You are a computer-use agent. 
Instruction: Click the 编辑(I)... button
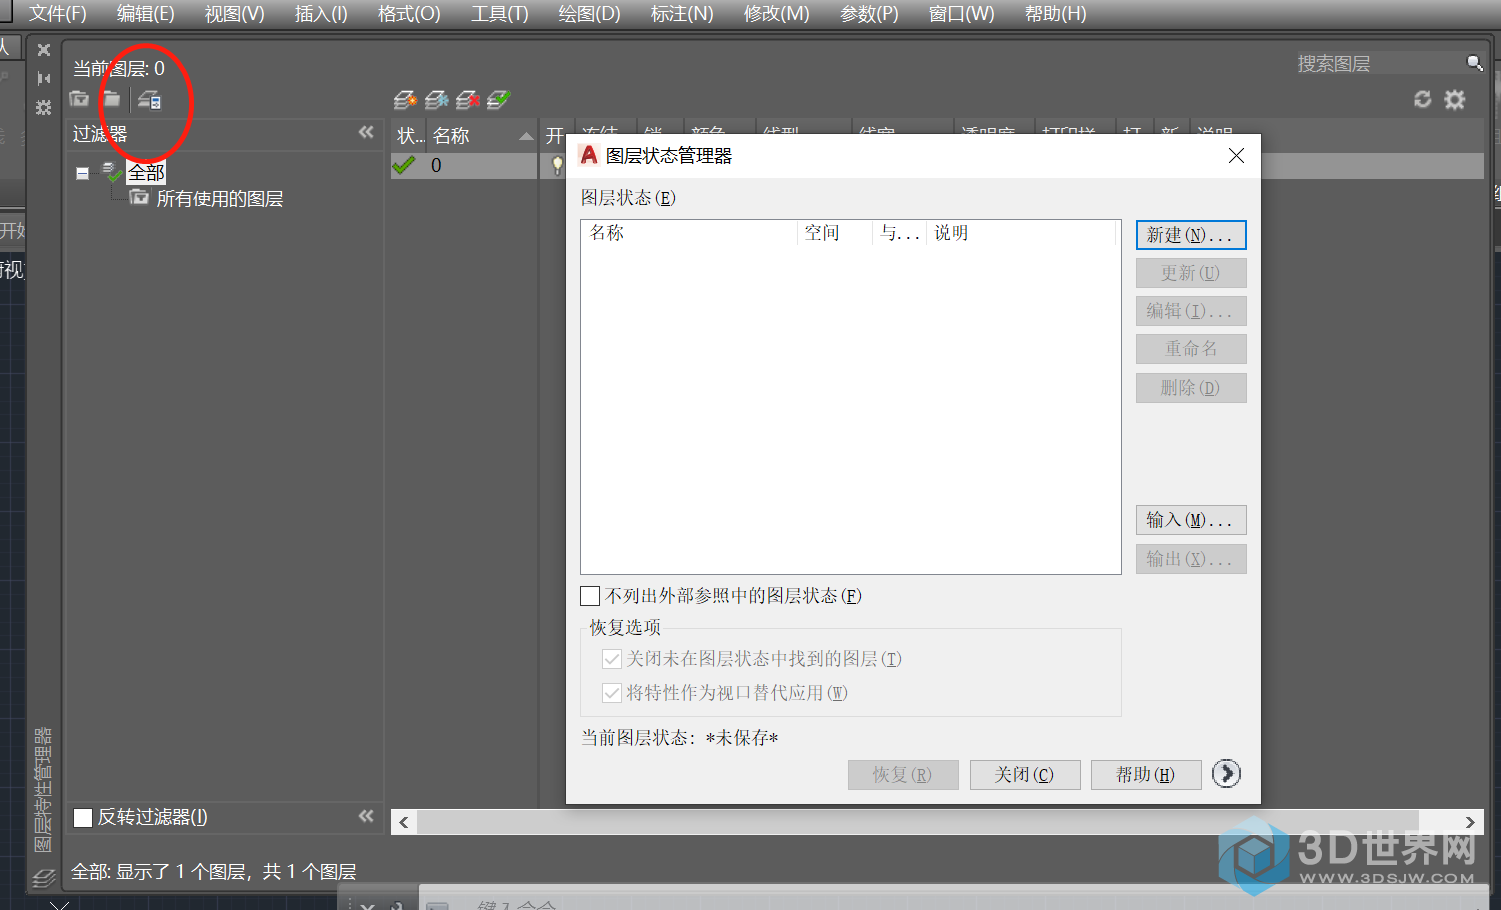point(1191,311)
